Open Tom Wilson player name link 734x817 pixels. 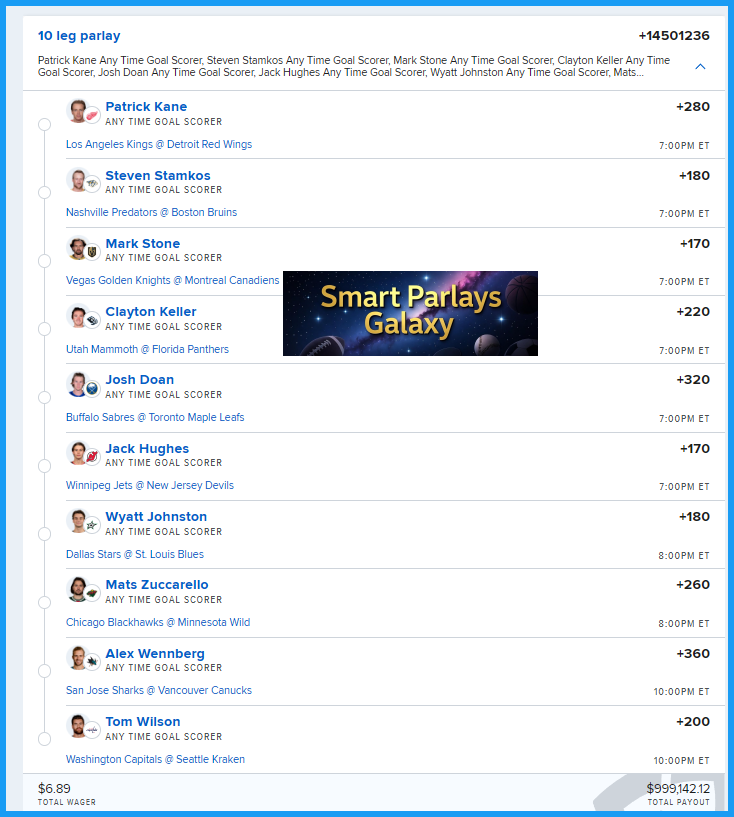pos(143,722)
